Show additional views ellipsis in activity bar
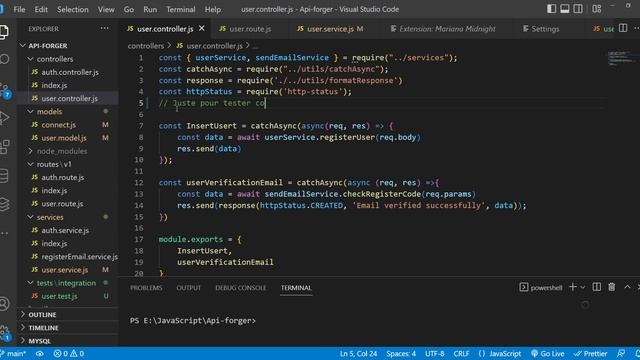This screenshot has width=640, height=360. [x=4, y=233]
